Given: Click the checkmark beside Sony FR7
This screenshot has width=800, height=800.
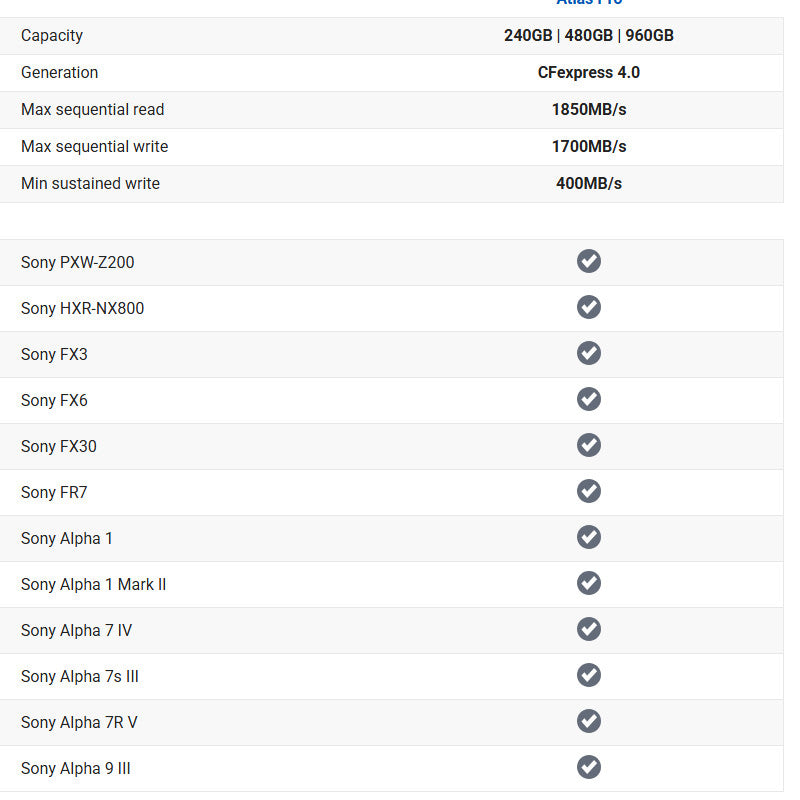Looking at the screenshot, I should (x=589, y=491).
